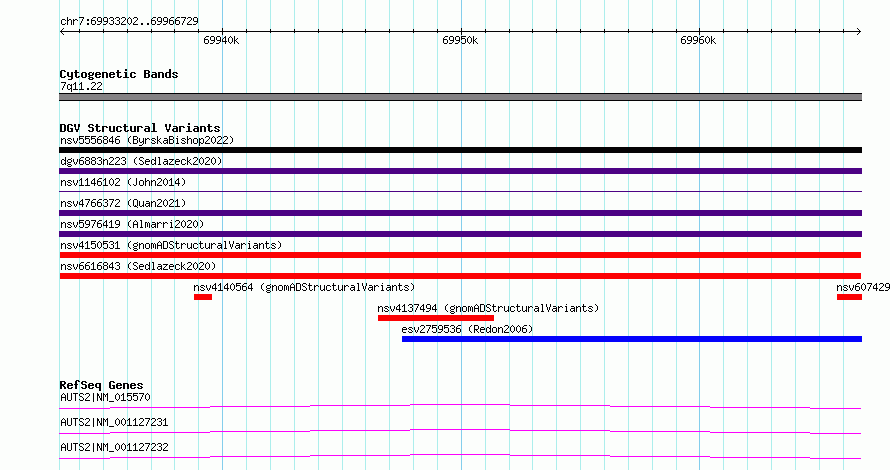Click the small red nsv4140564 variant bar
Image resolution: width=890 pixels, height=470 pixels.
[x=203, y=297]
